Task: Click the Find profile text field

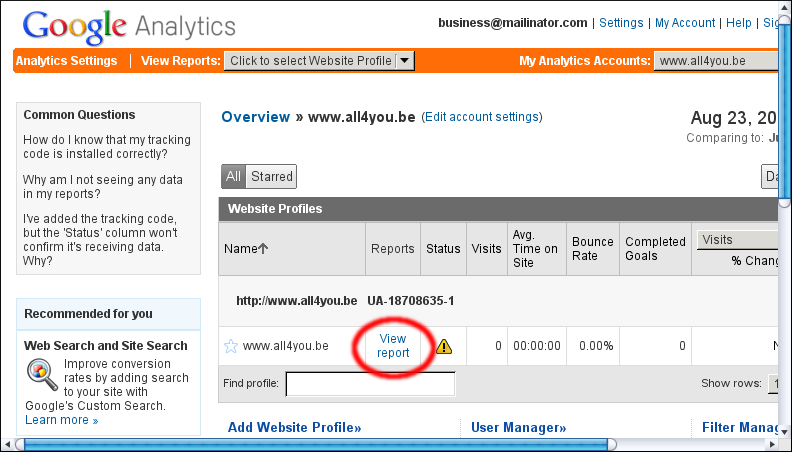Action: point(370,384)
